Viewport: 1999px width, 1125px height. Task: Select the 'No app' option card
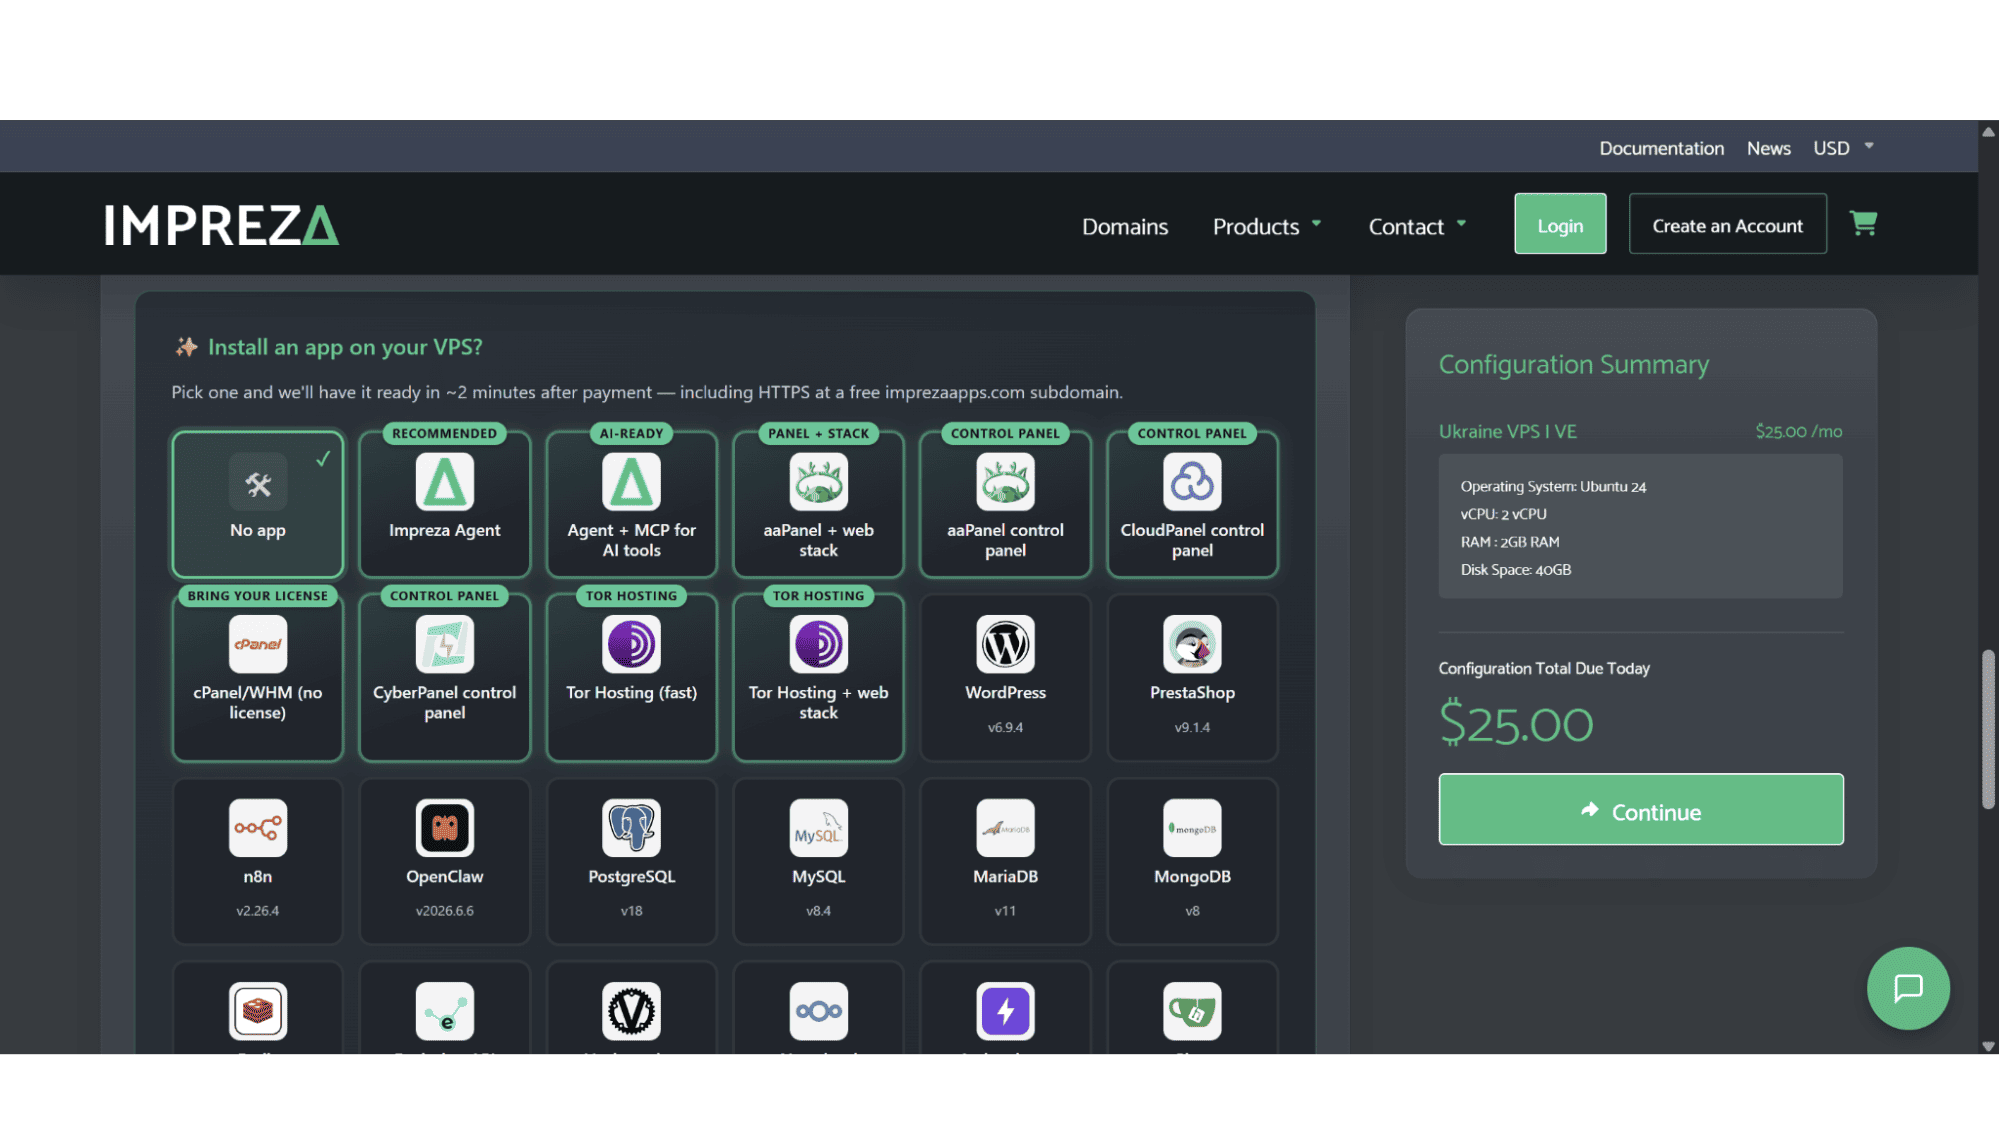[258, 505]
